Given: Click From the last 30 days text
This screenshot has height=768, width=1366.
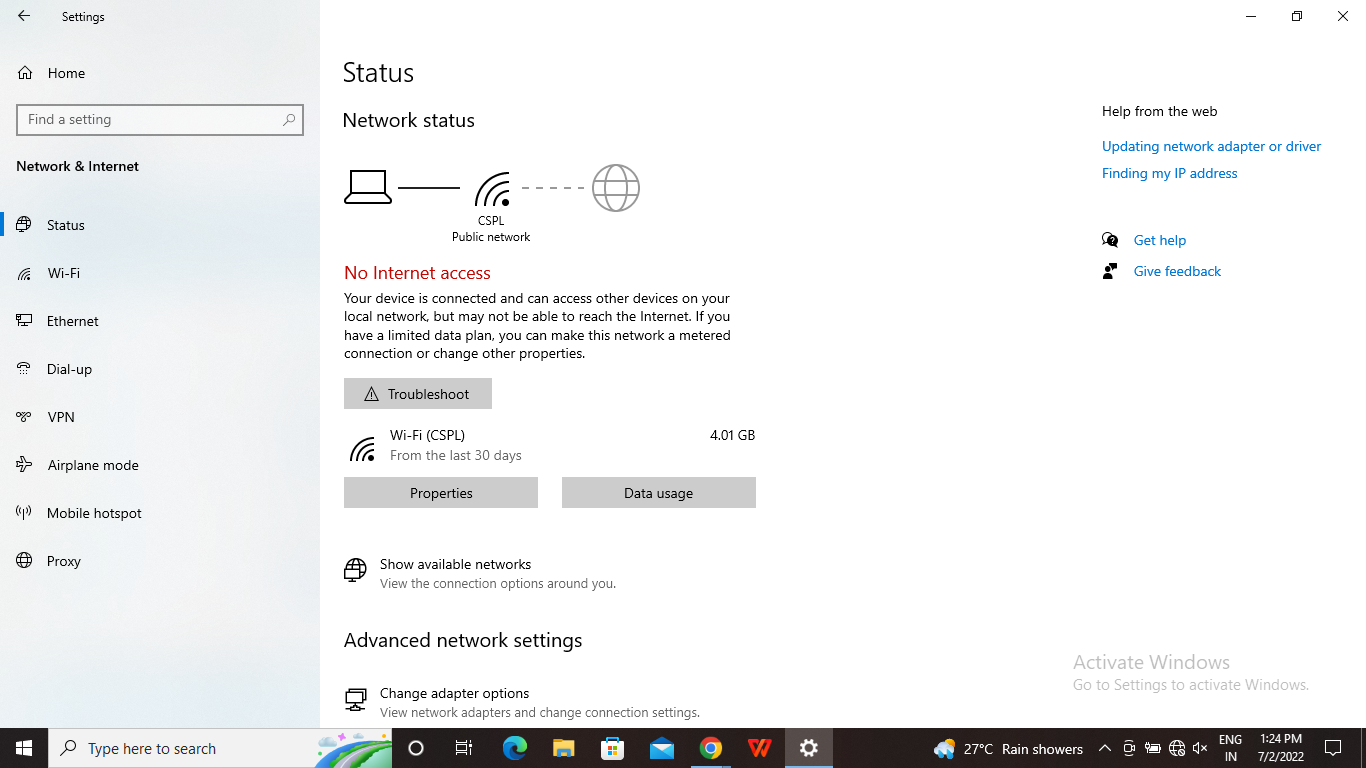Looking at the screenshot, I should pyautogui.click(x=456, y=455).
